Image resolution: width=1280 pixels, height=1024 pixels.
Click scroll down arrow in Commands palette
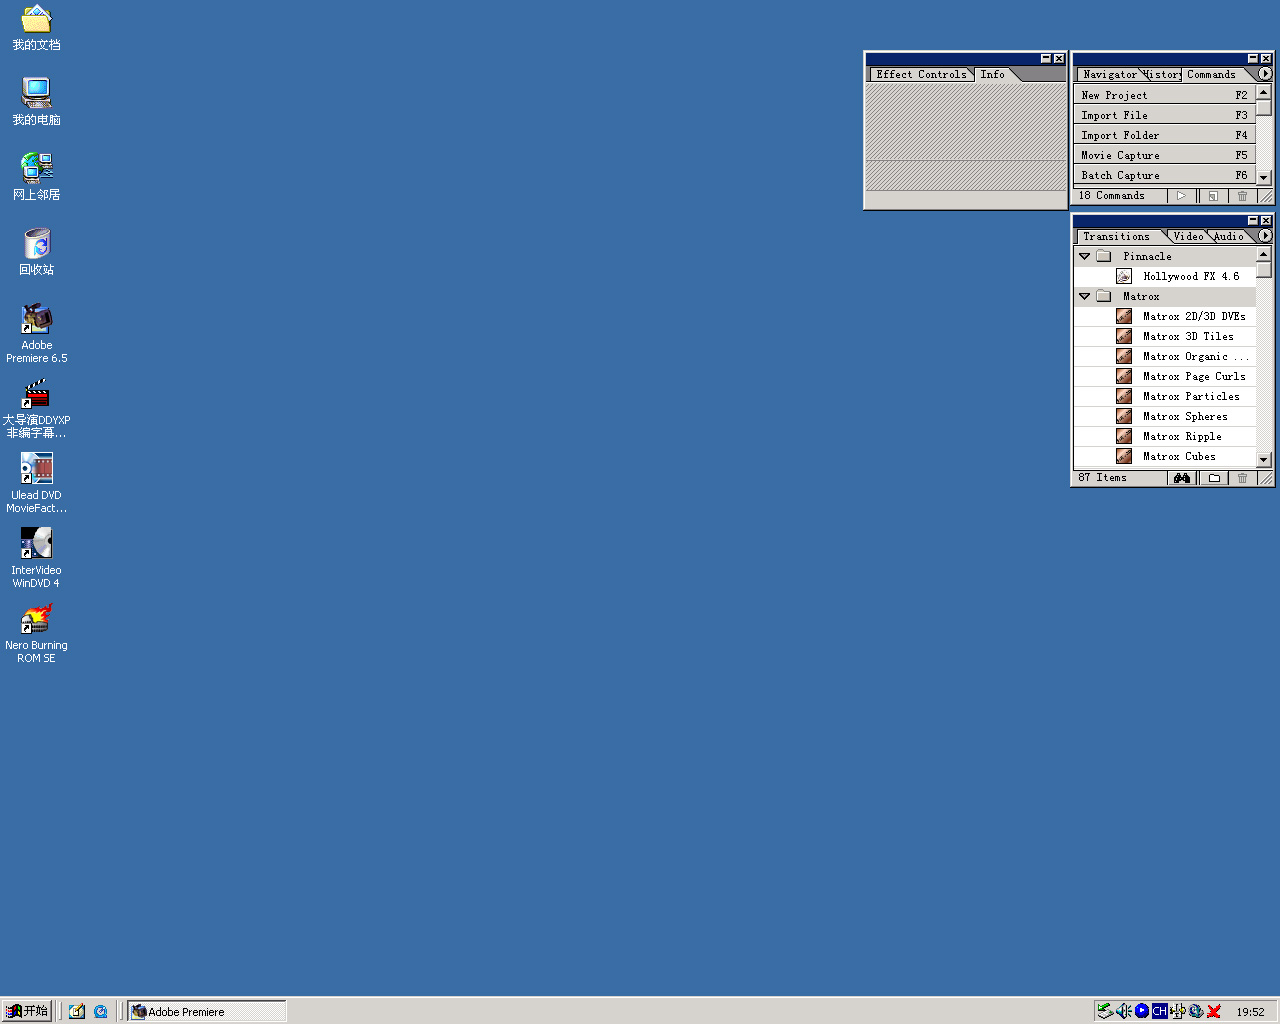point(1264,177)
